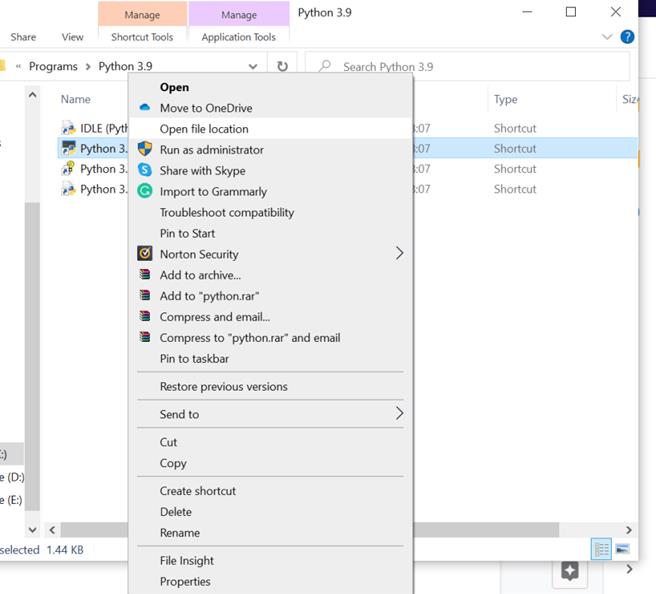Open the Application Tools ribbon tab
The image size is (656, 594).
click(x=238, y=37)
